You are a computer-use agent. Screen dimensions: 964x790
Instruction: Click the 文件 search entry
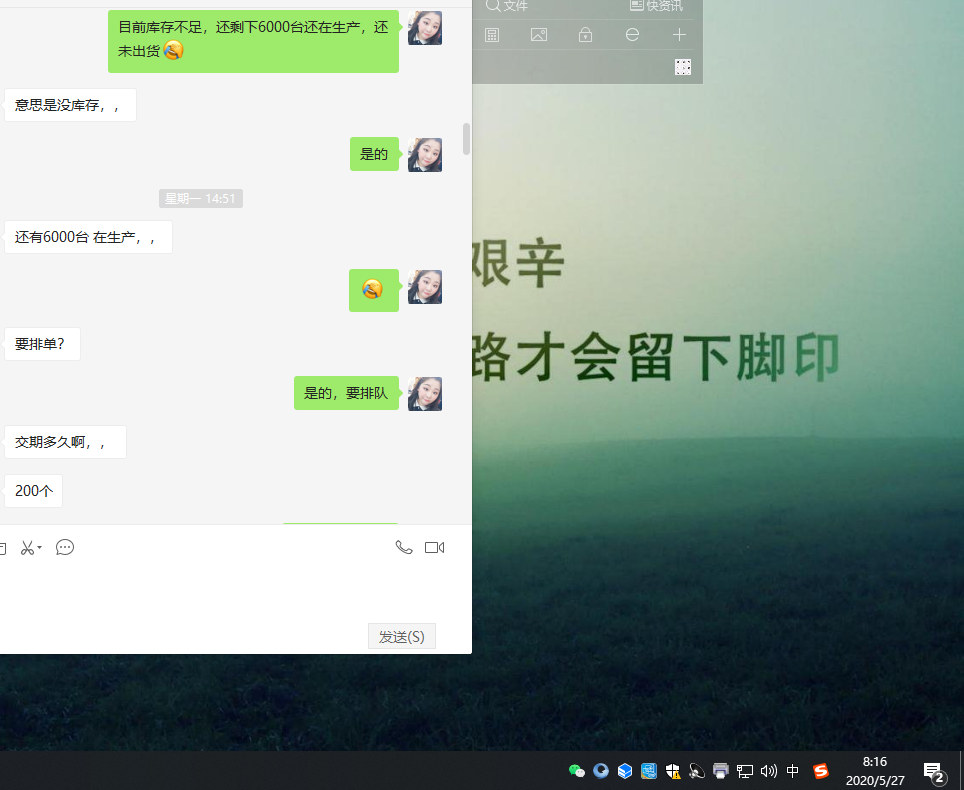click(506, 6)
